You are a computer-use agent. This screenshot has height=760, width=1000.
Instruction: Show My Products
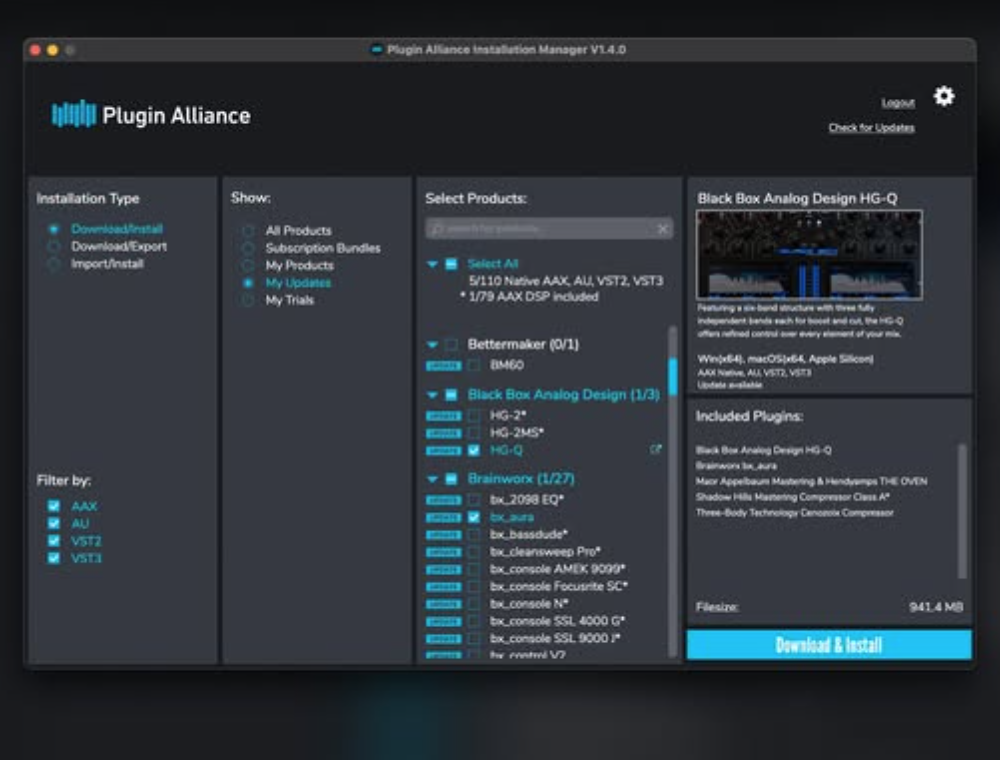pos(248,265)
